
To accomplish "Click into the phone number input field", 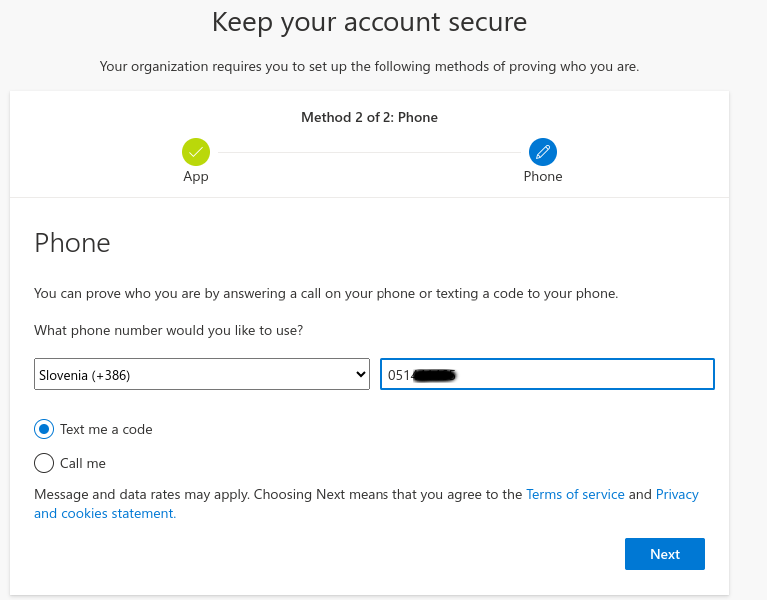I will pyautogui.click(x=547, y=374).
